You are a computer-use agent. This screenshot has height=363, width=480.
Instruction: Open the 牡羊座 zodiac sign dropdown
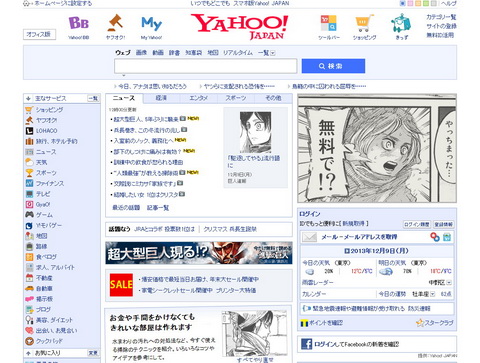[433, 294]
